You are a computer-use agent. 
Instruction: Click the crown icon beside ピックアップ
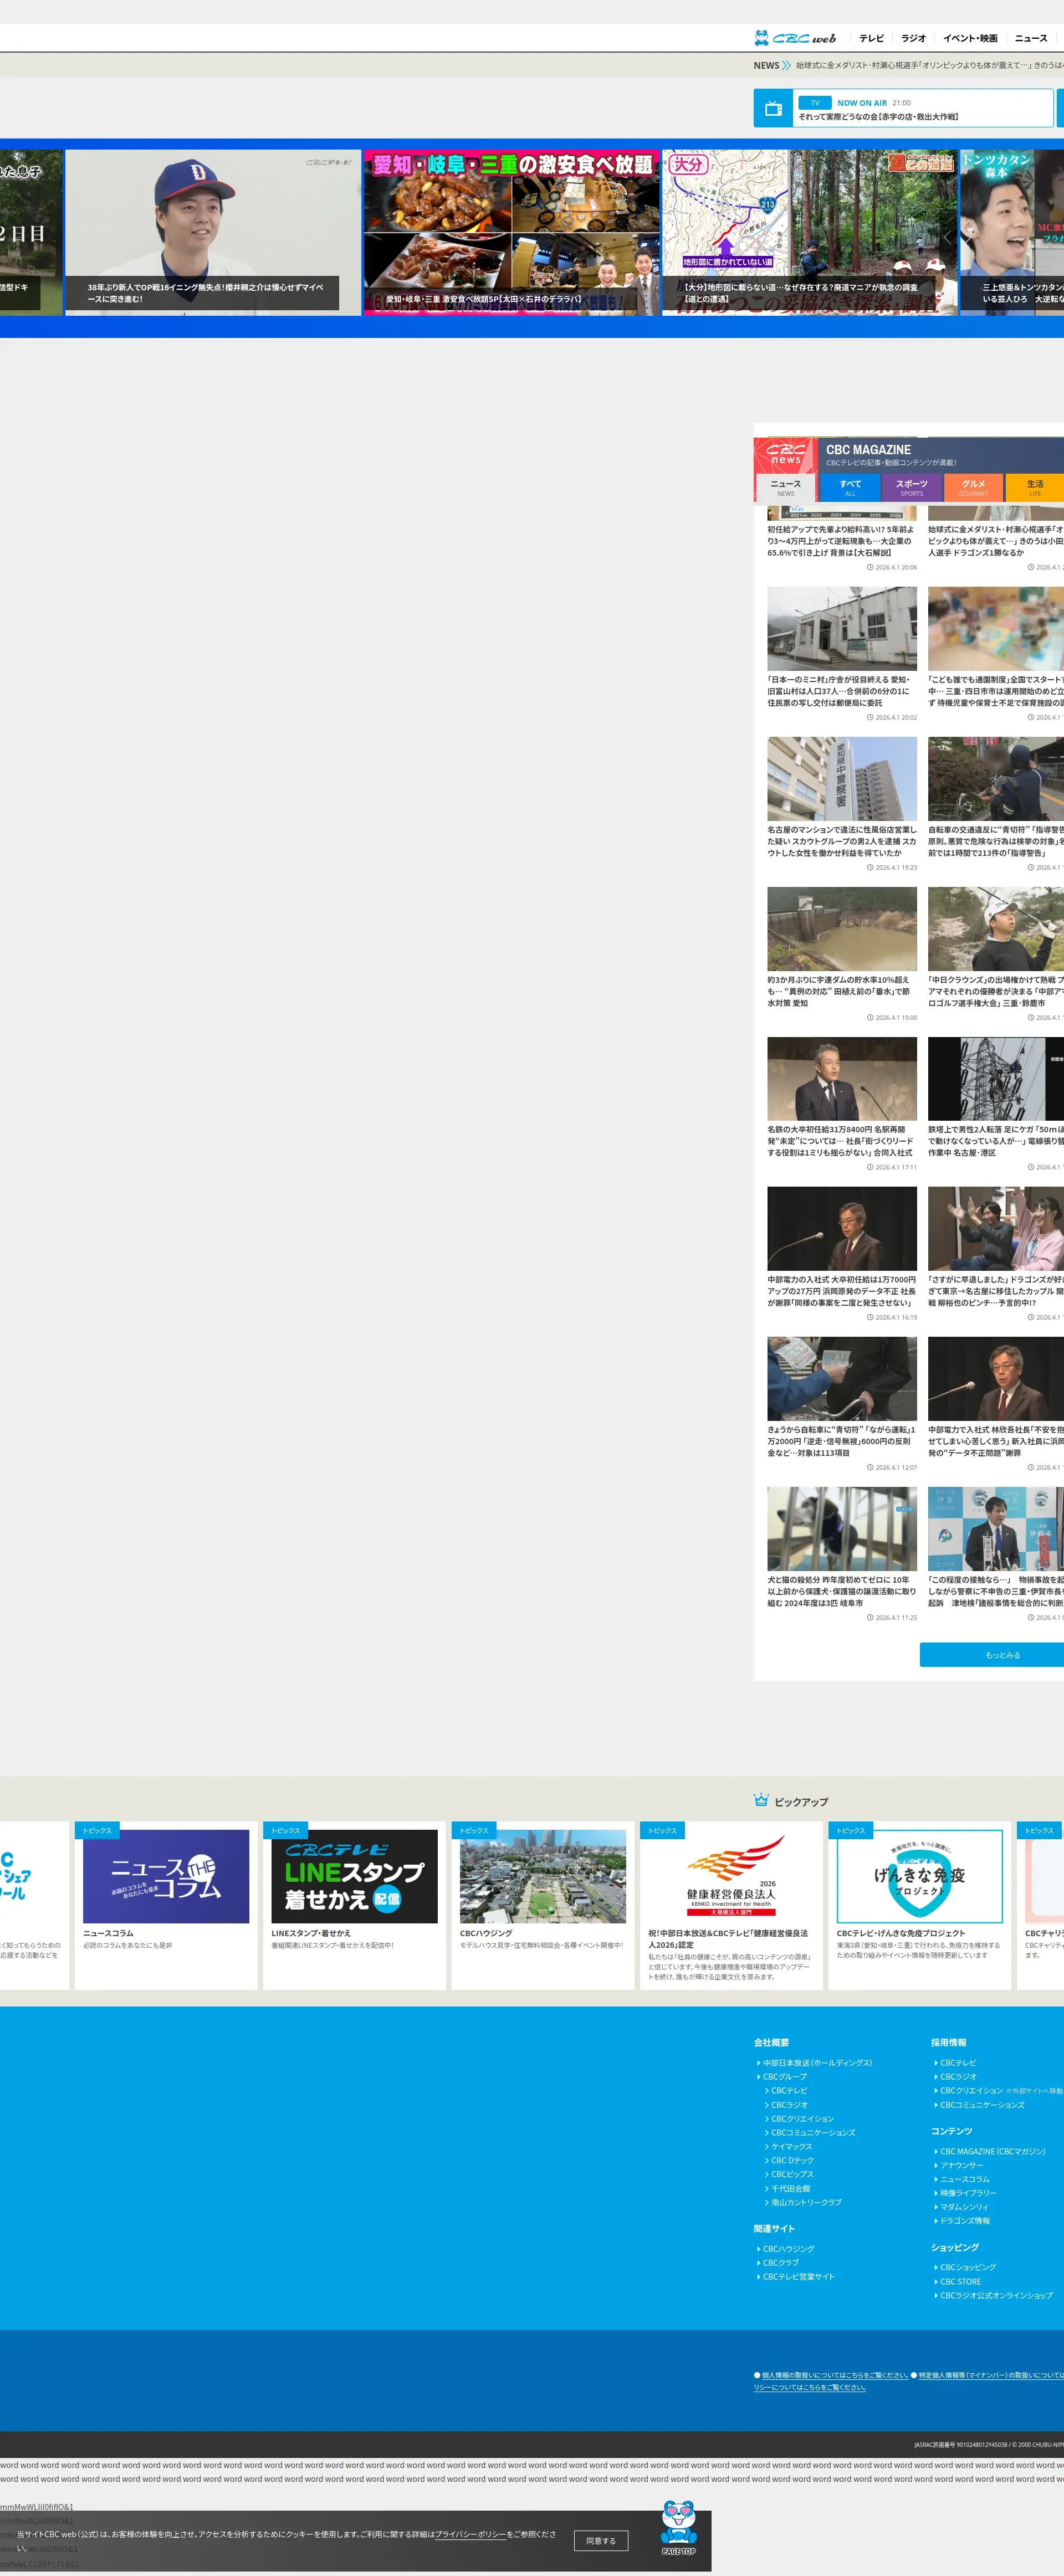point(761,1800)
